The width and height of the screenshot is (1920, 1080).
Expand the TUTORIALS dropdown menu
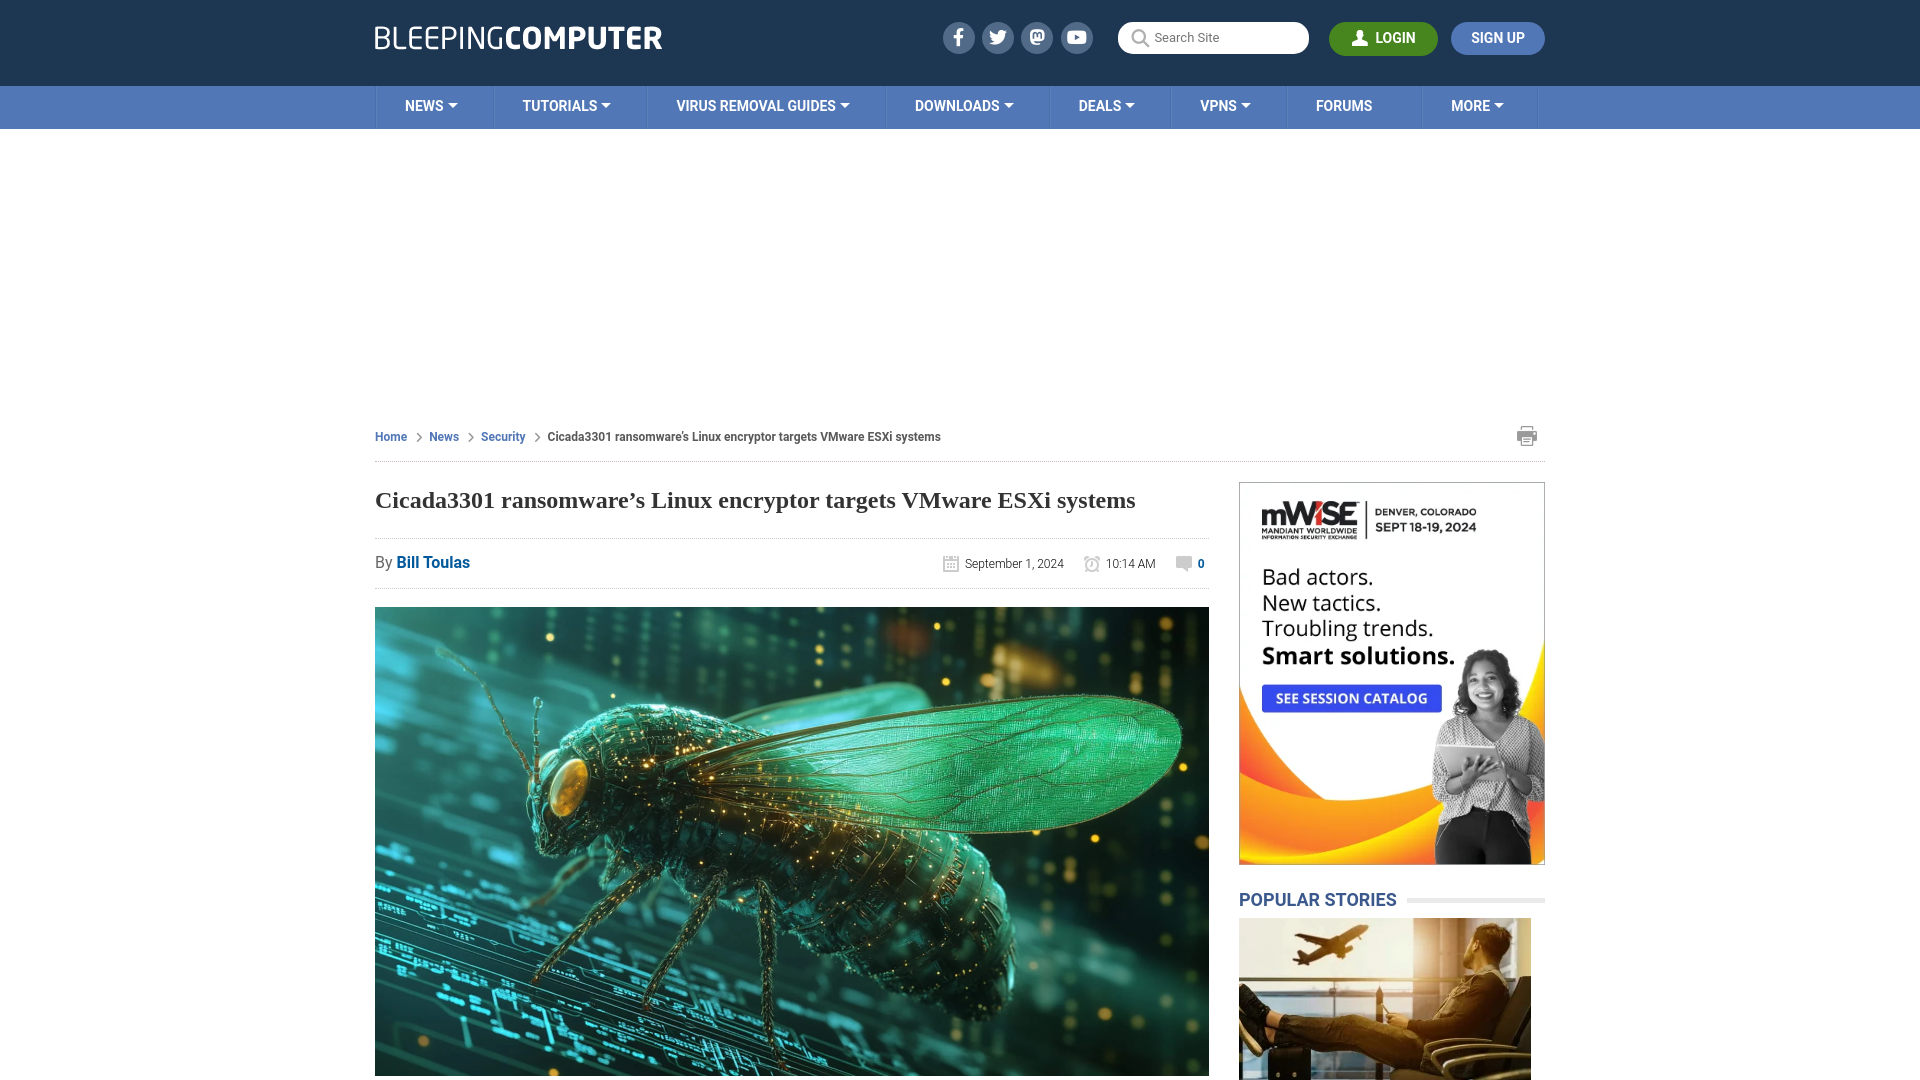(x=566, y=105)
